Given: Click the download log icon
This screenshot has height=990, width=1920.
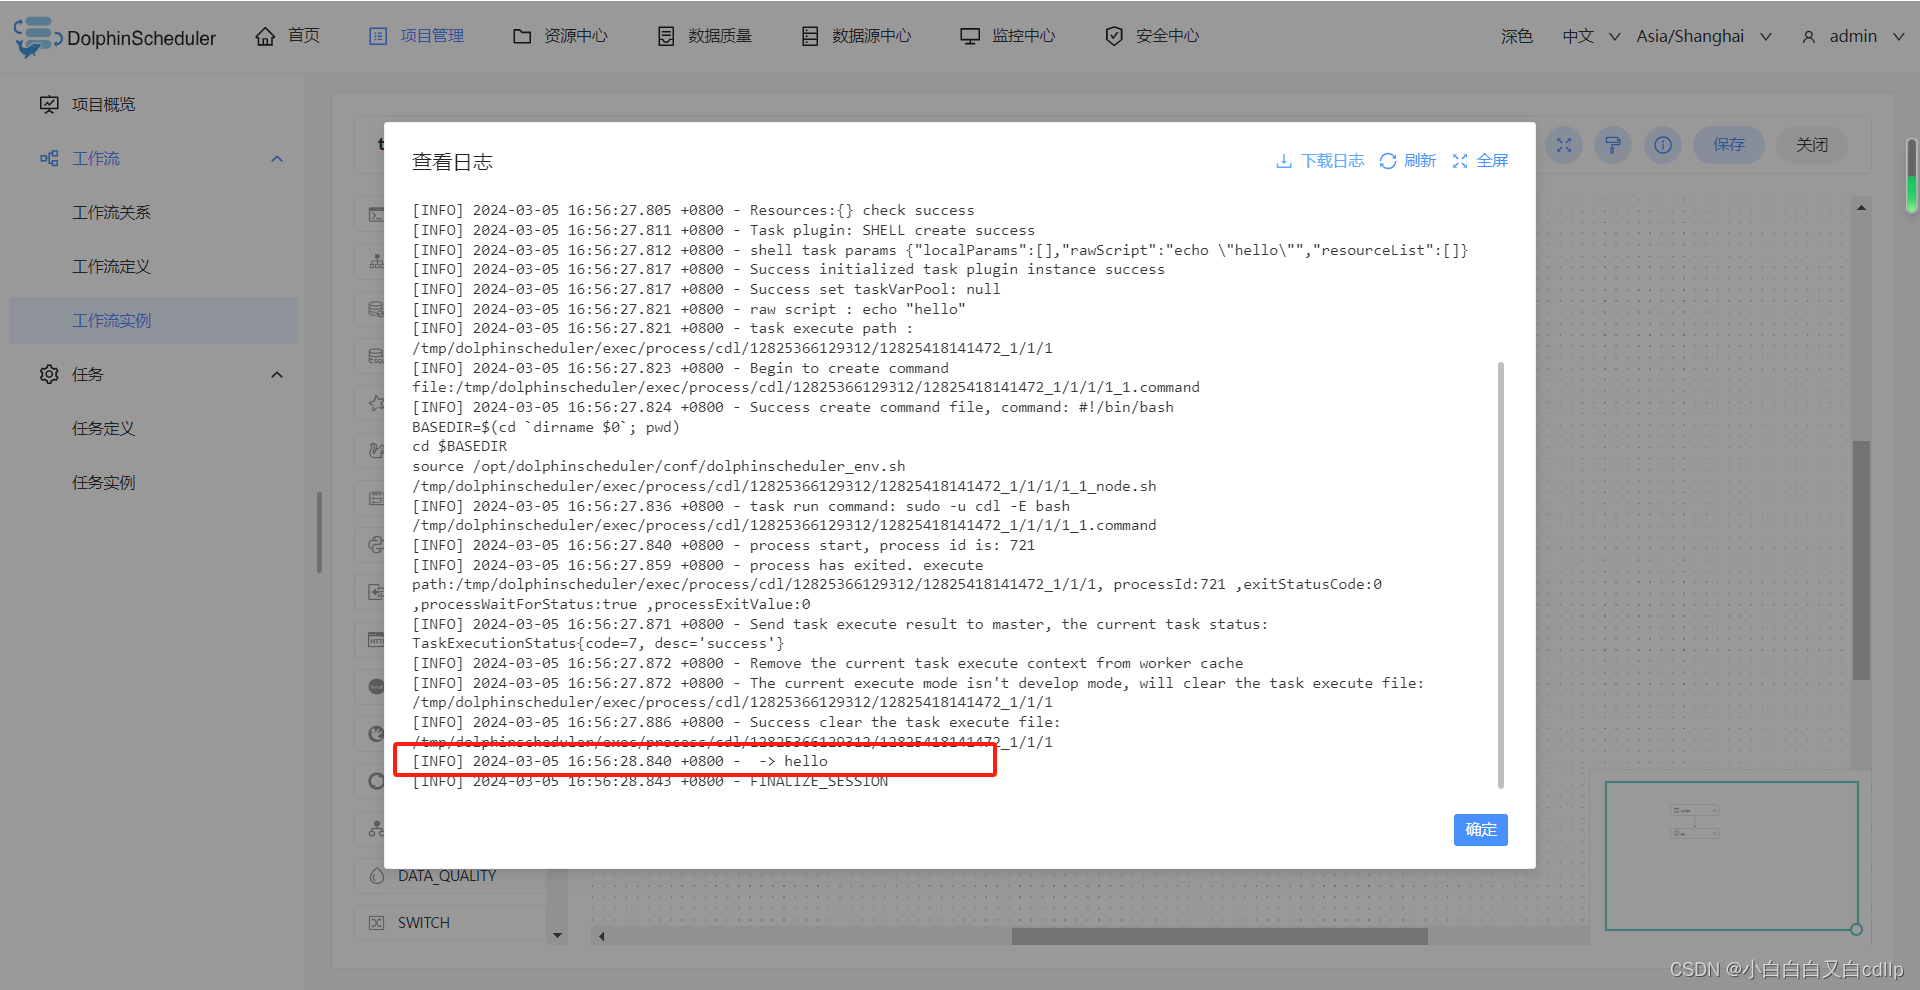Looking at the screenshot, I should [x=1284, y=161].
